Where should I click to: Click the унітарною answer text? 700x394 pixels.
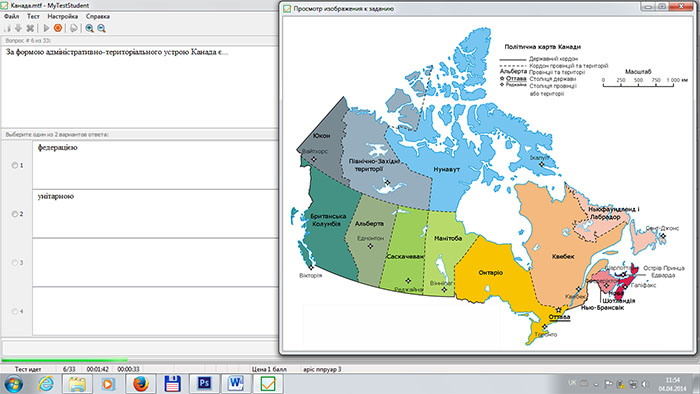[56, 196]
